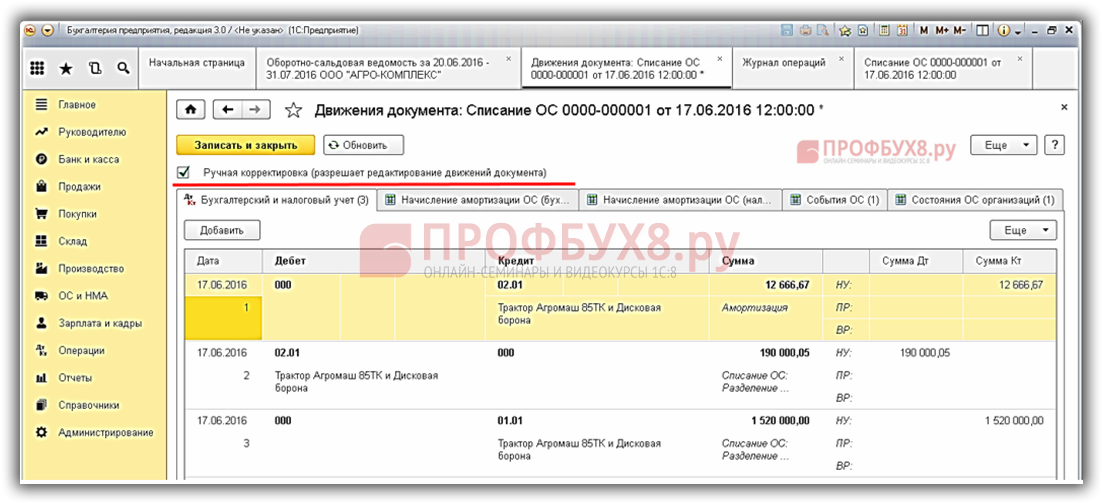
Task: Click Записать и закрыть button
Action: click(246, 145)
